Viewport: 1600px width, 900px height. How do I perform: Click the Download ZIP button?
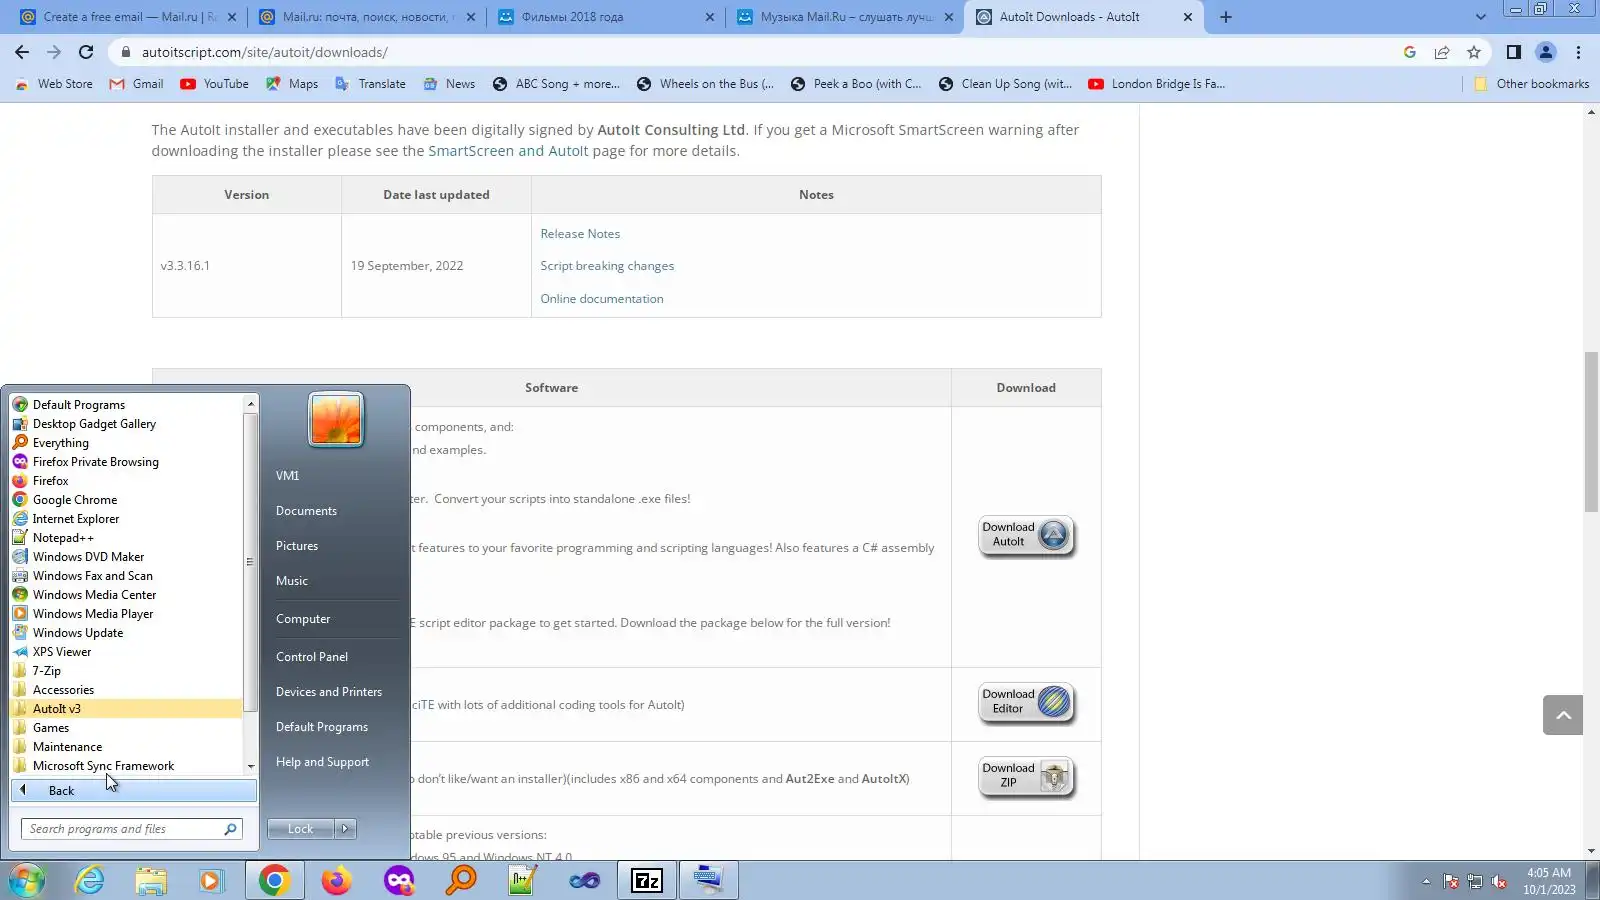point(1026,777)
